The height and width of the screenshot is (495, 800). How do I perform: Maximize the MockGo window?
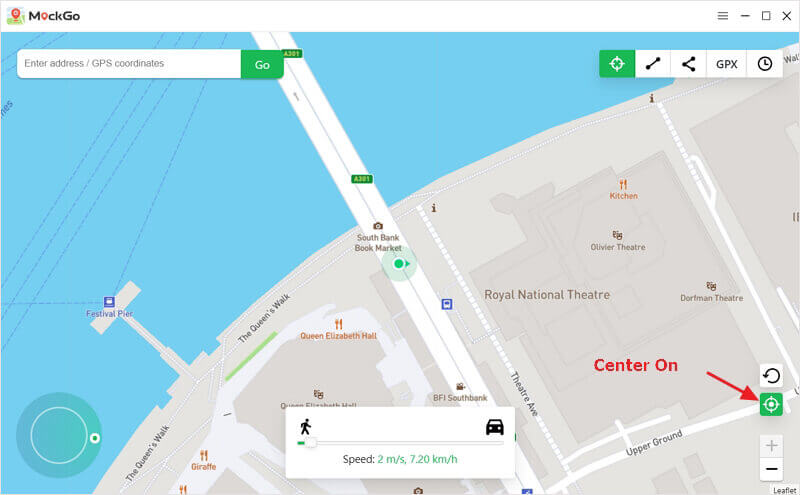click(766, 16)
